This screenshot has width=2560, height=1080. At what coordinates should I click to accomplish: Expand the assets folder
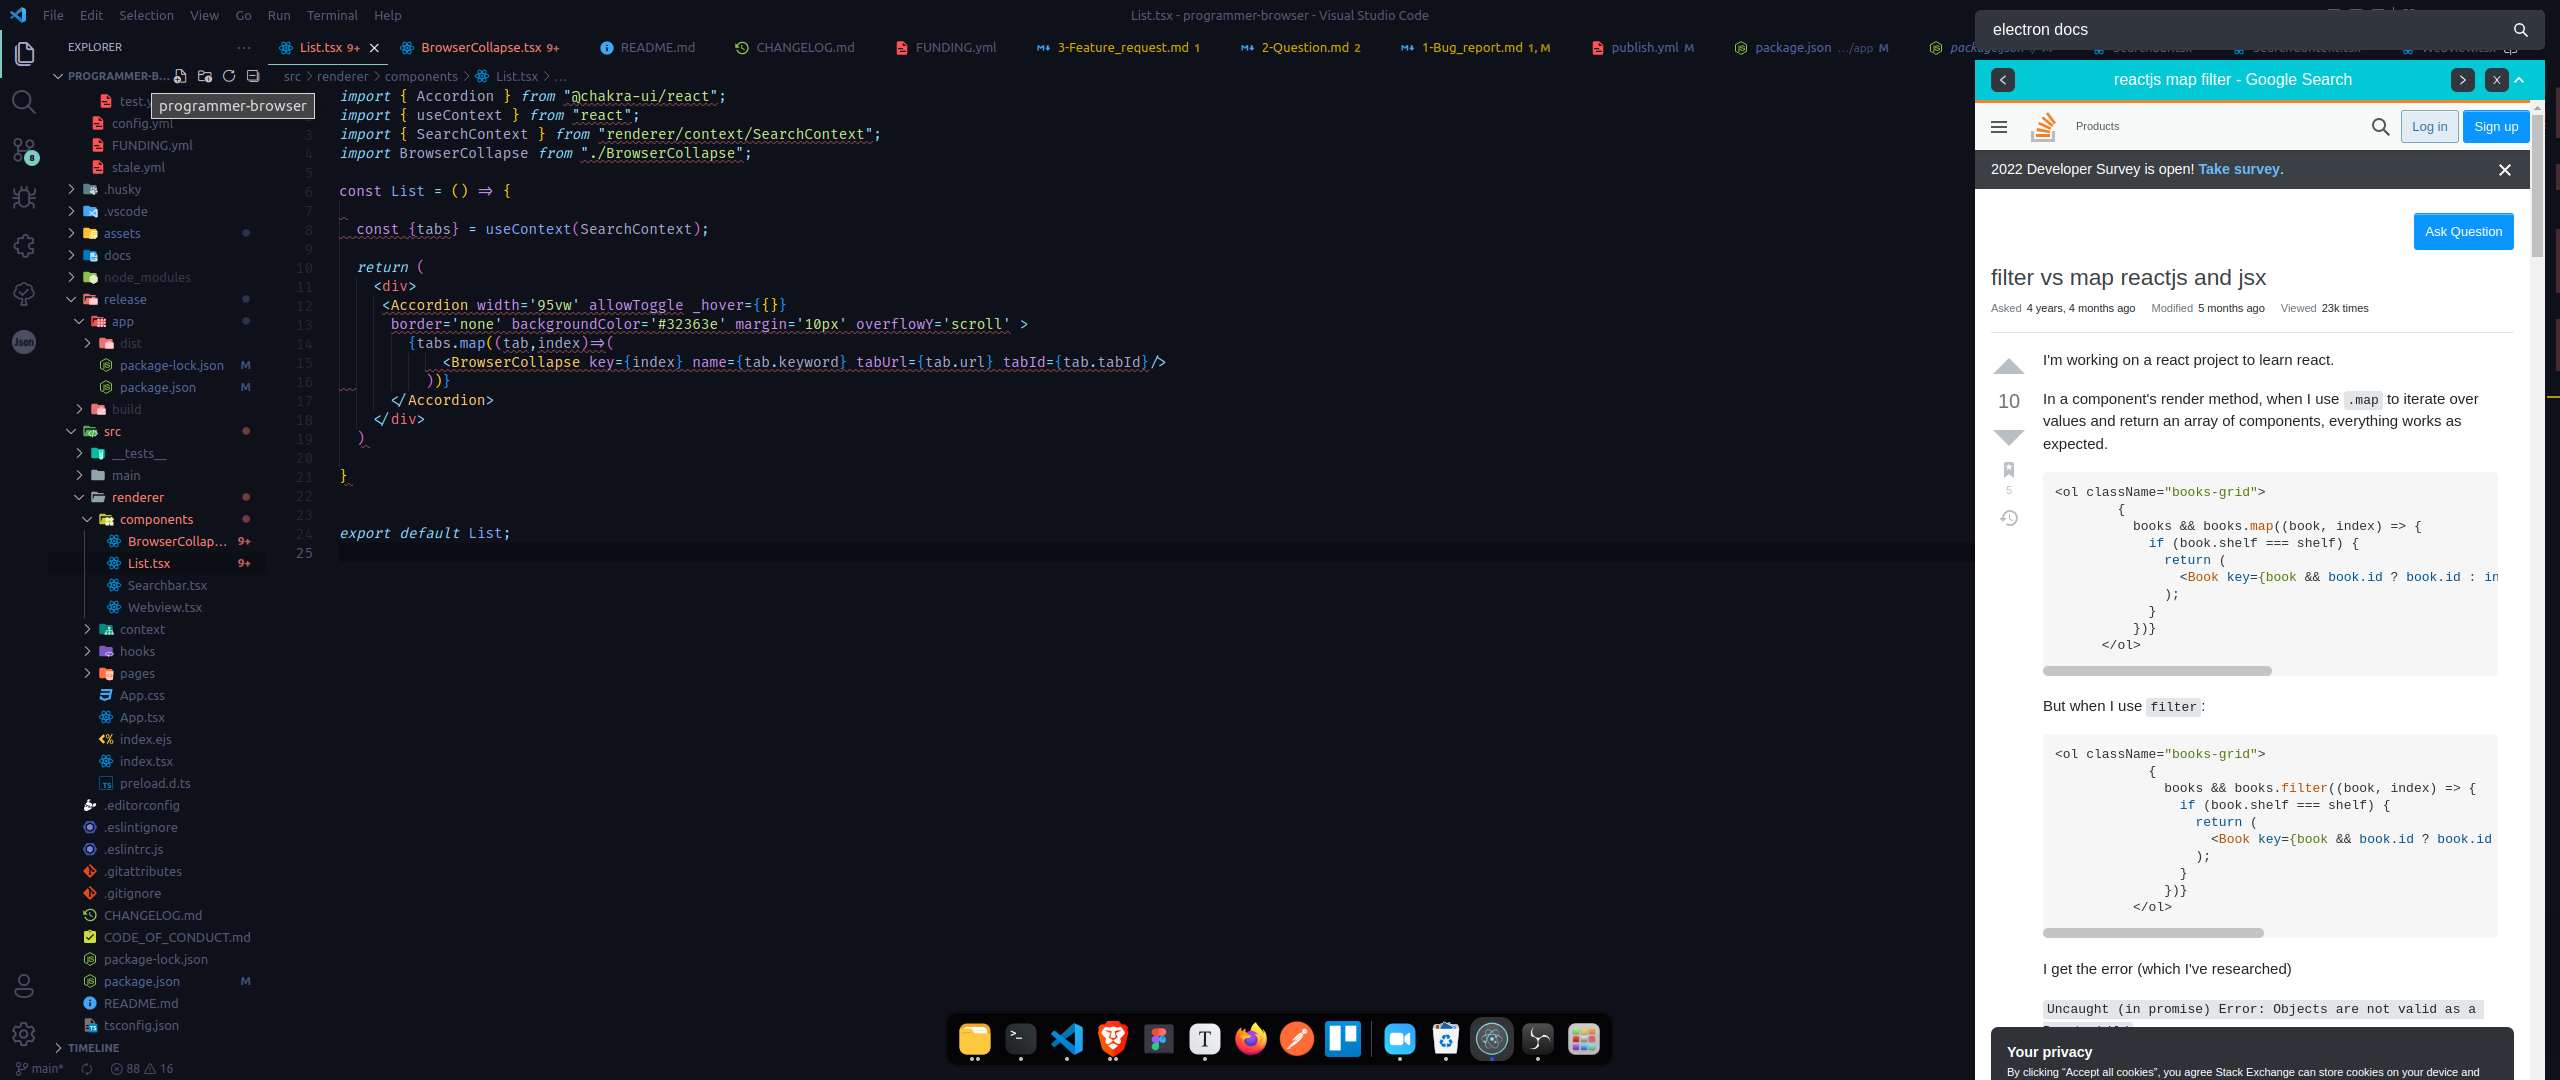pyautogui.click(x=122, y=233)
